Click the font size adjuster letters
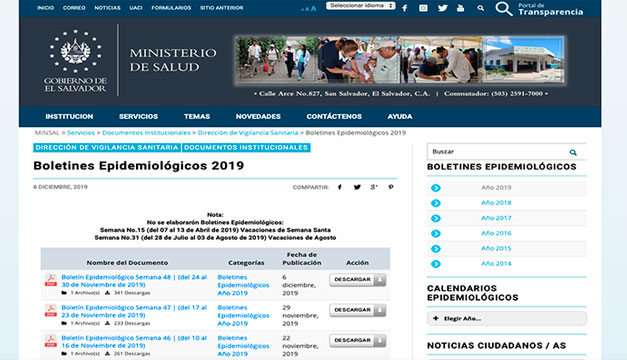The height and width of the screenshot is (360, 627). pyautogui.click(x=308, y=8)
